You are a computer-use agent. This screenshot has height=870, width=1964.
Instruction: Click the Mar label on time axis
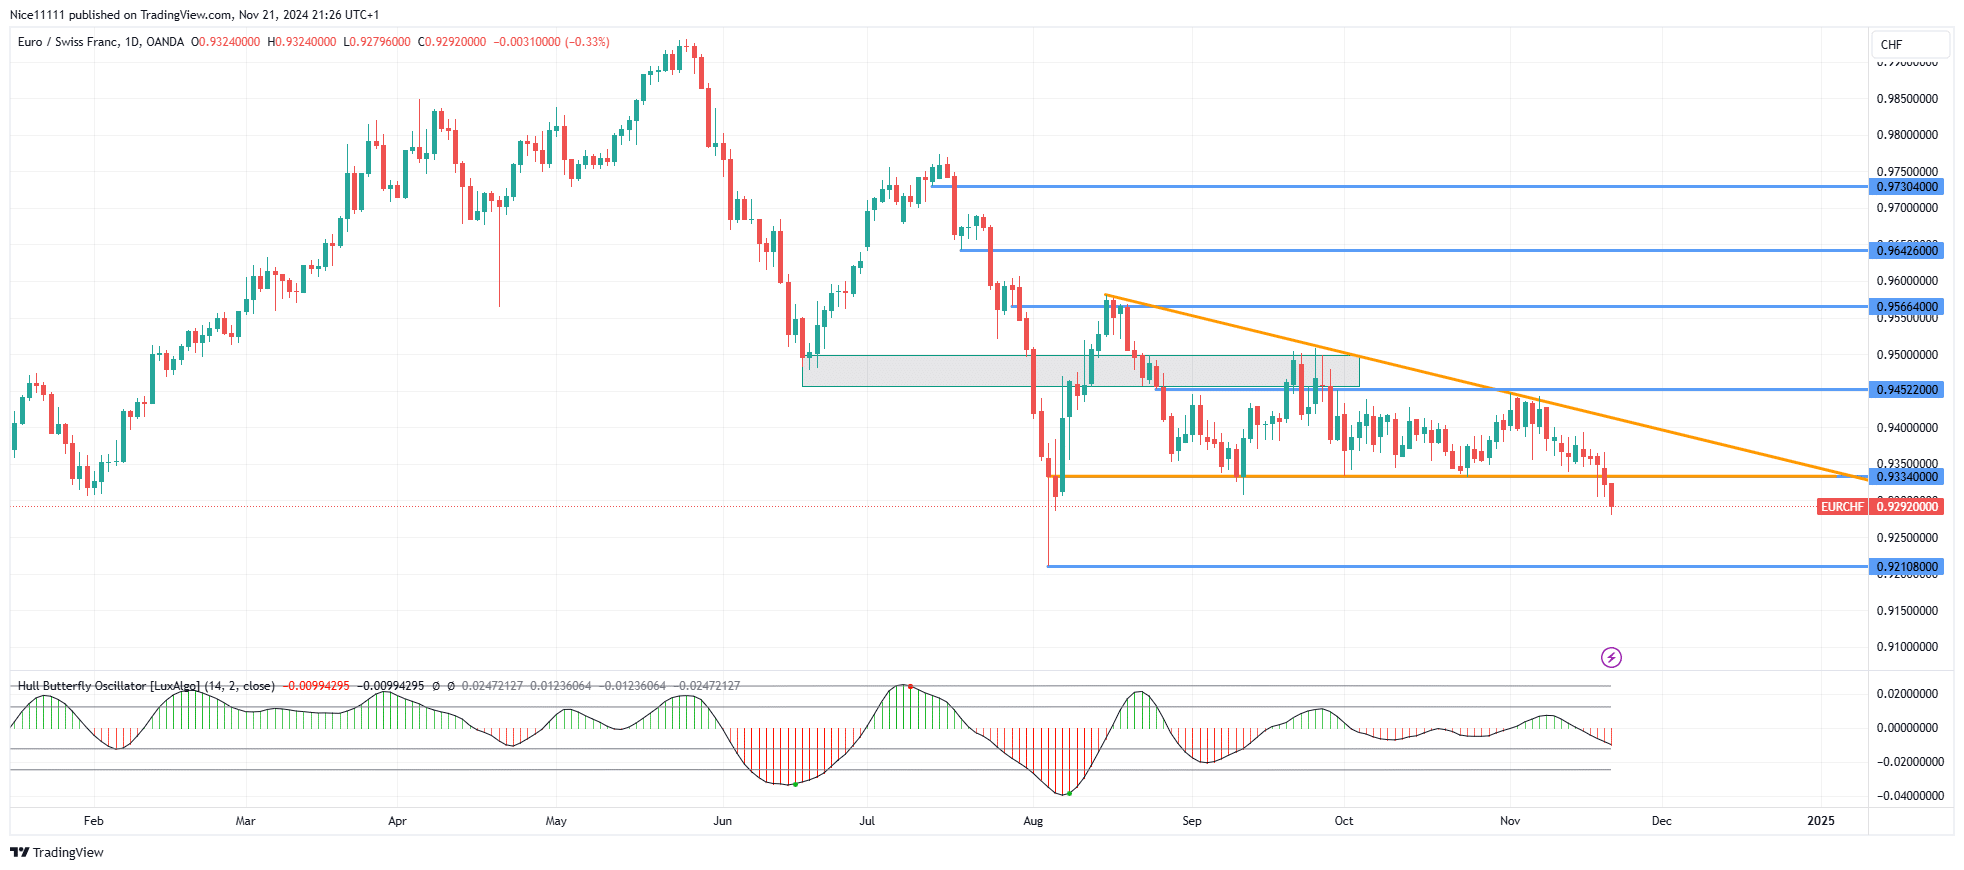click(245, 821)
